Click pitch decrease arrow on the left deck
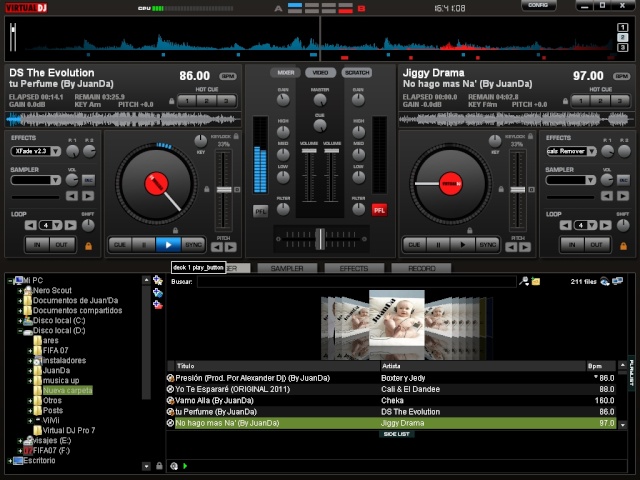This screenshot has width=640, height=480. point(217,247)
